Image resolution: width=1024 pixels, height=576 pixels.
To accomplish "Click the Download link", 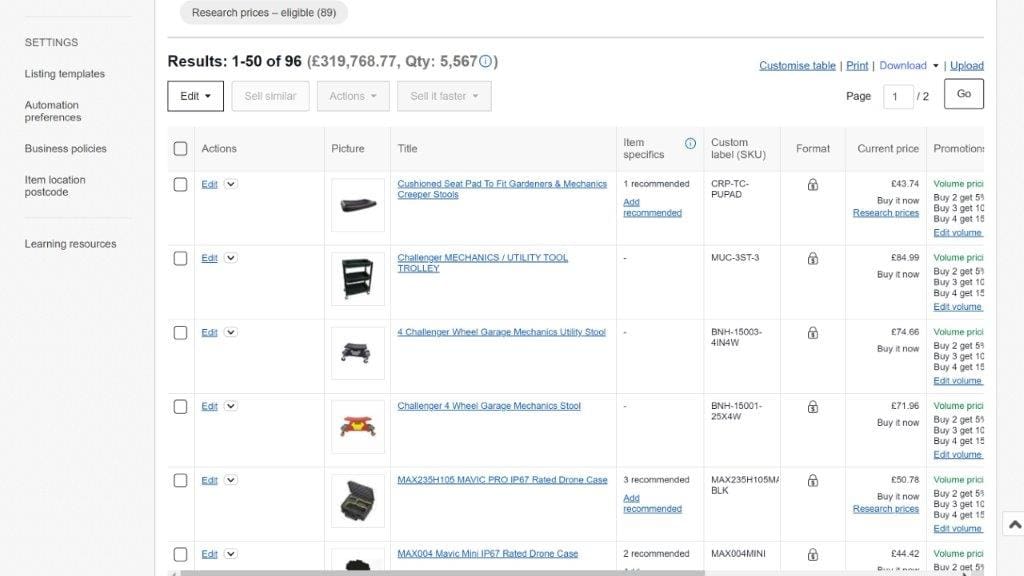I will 903,66.
